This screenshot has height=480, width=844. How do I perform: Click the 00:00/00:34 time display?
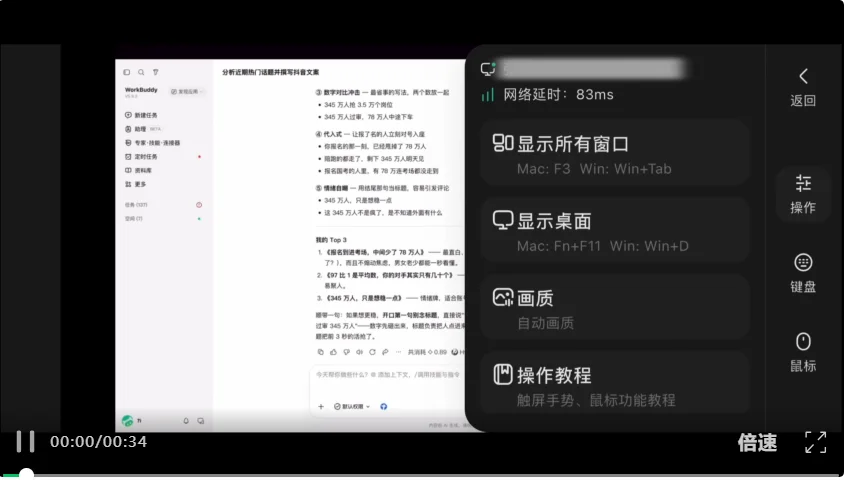99,442
